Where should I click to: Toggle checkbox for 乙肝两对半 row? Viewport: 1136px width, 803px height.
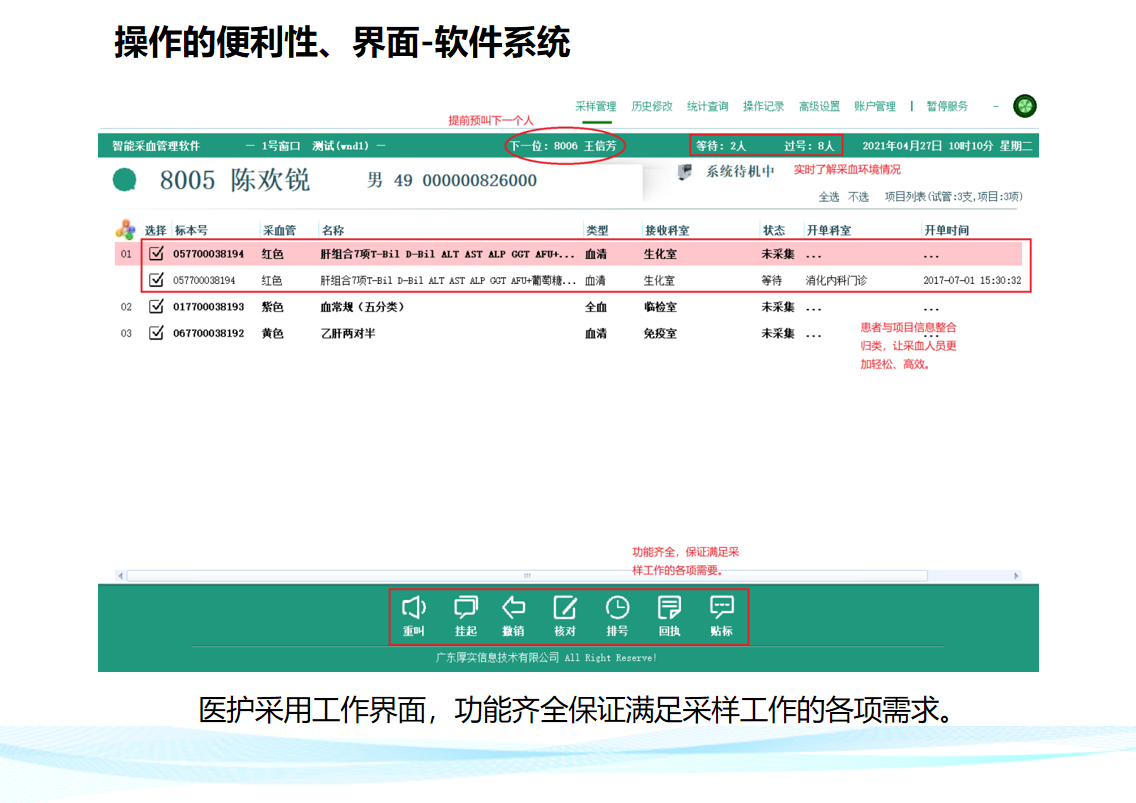(x=156, y=333)
